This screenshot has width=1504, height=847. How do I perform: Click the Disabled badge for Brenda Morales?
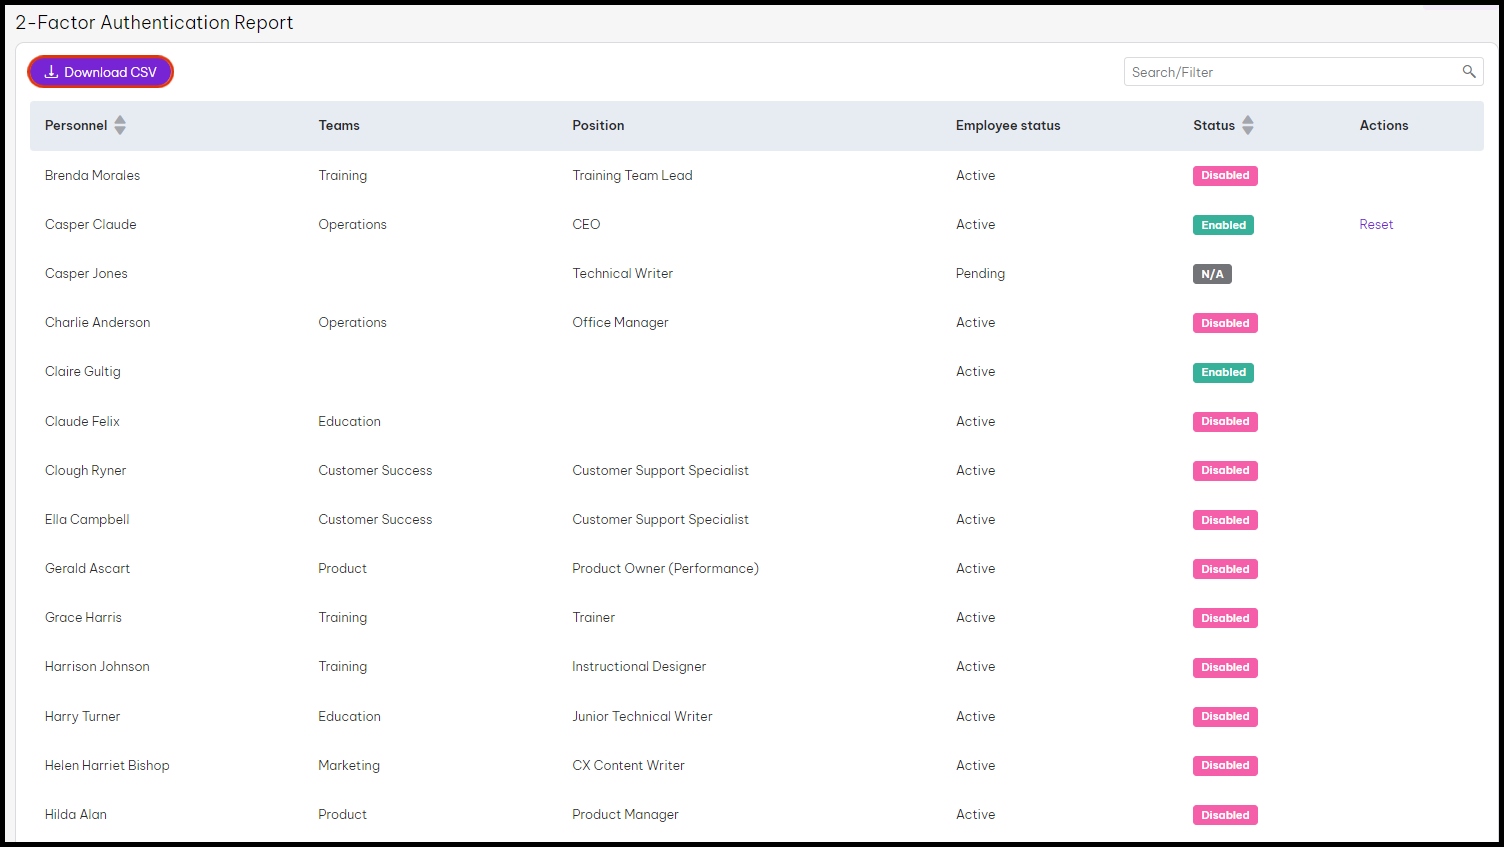1225,176
